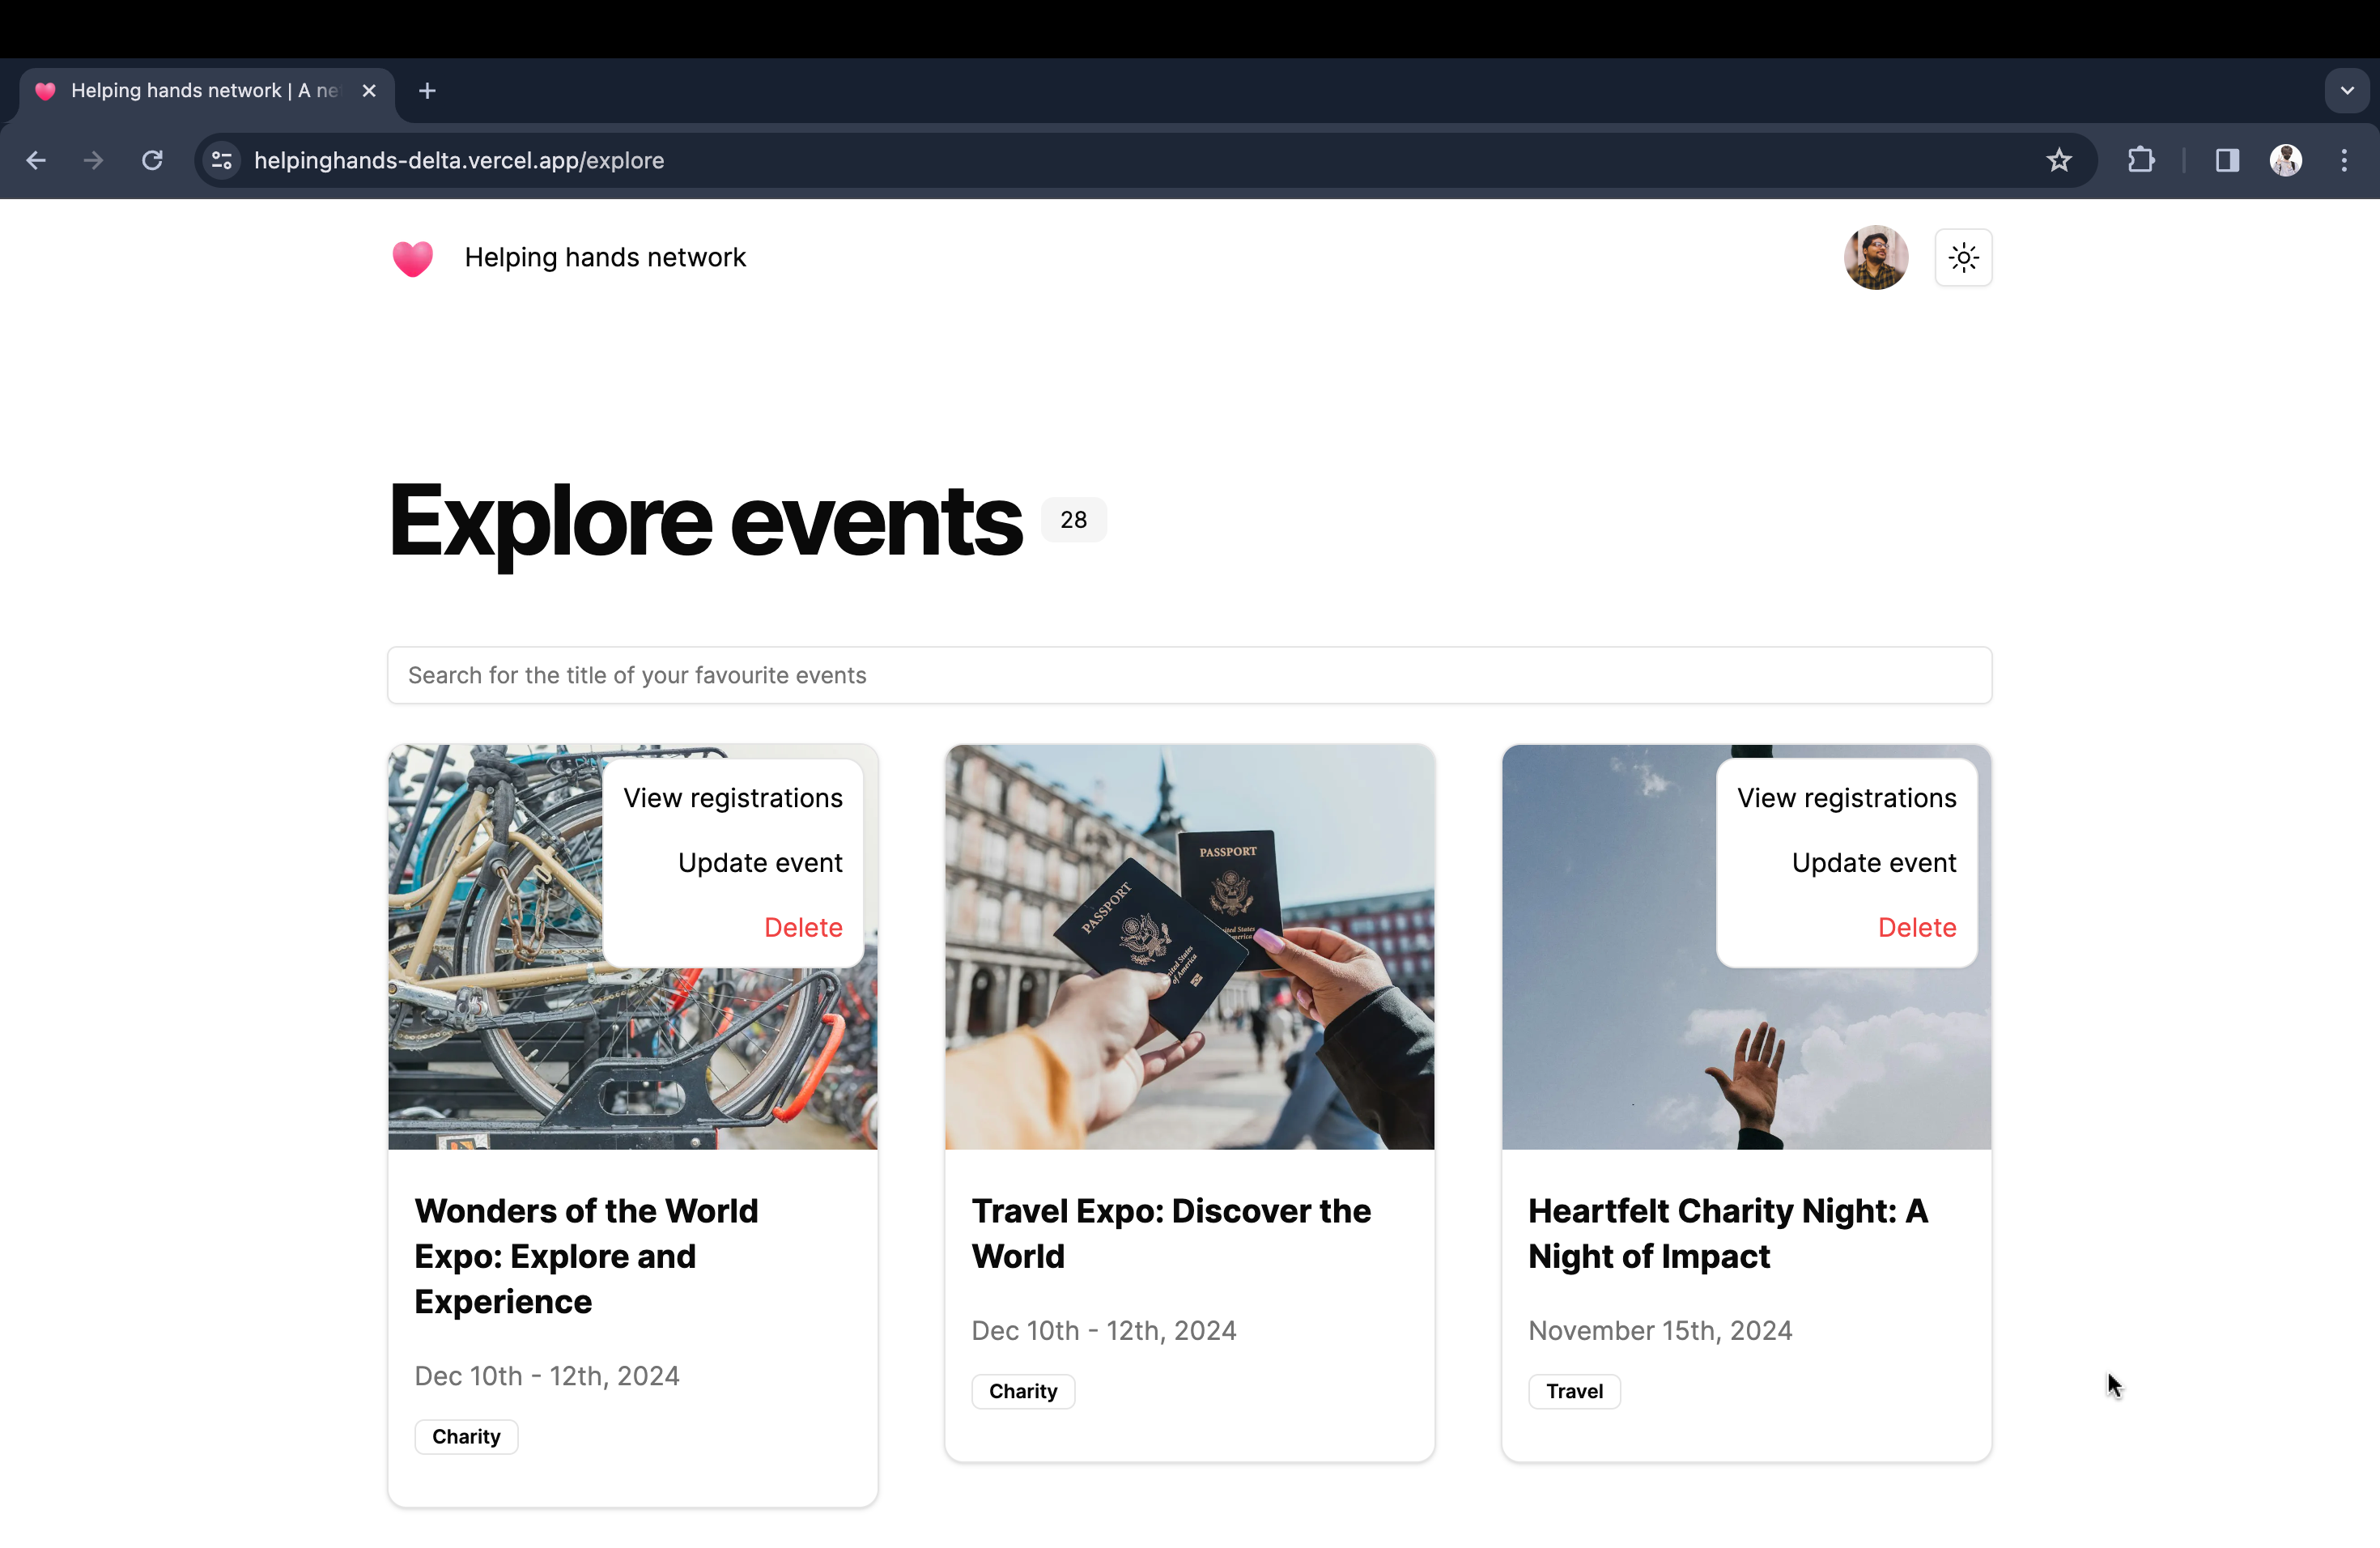This screenshot has width=2380, height=1548.
Task: Open the user avatar profile menu
Action: pos(1875,258)
